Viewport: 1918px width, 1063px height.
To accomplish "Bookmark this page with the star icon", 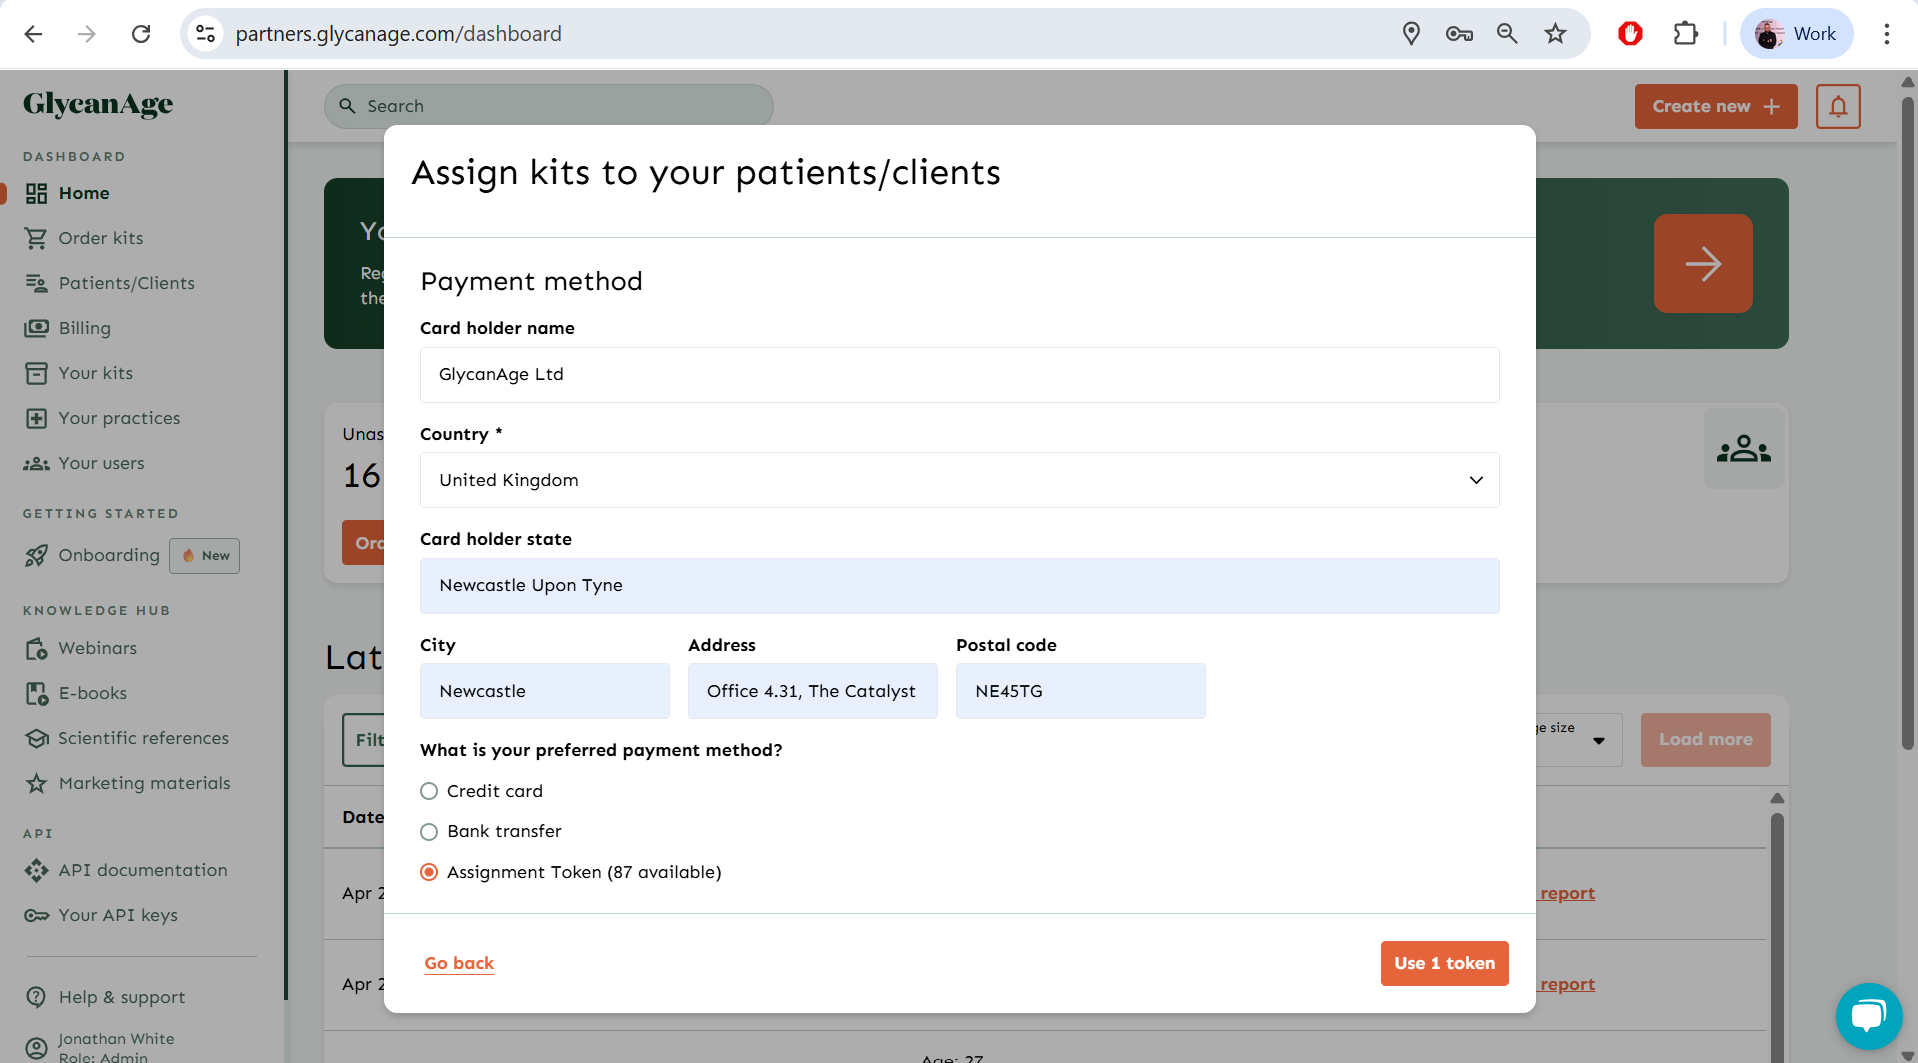I will 1555,34.
